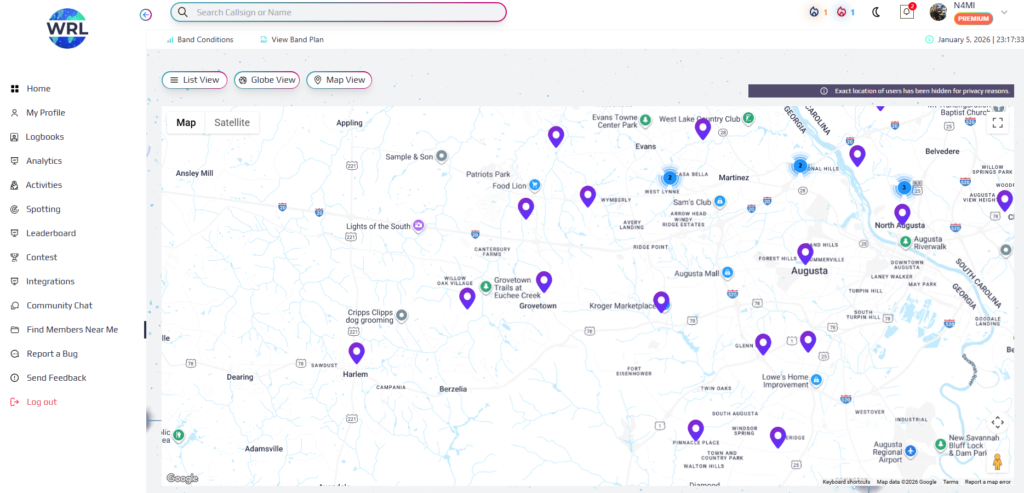Image resolution: width=1024 pixels, height=493 pixels.
Task: Go to Leaderboard in the sidebar
Action: (x=50, y=233)
